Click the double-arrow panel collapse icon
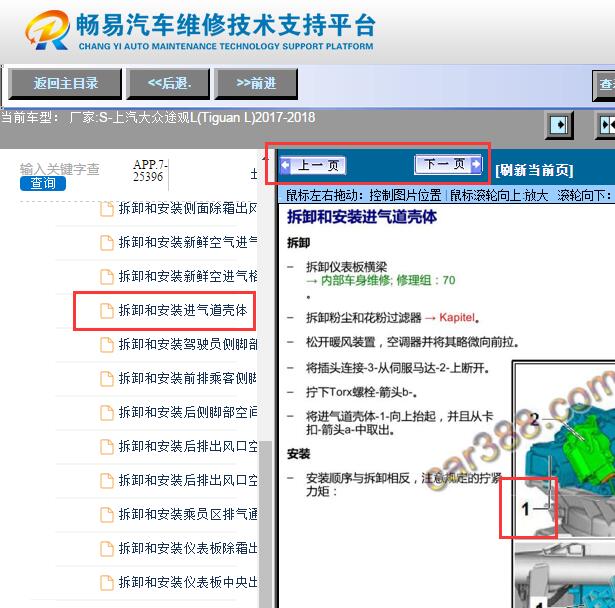 [606, 125]
